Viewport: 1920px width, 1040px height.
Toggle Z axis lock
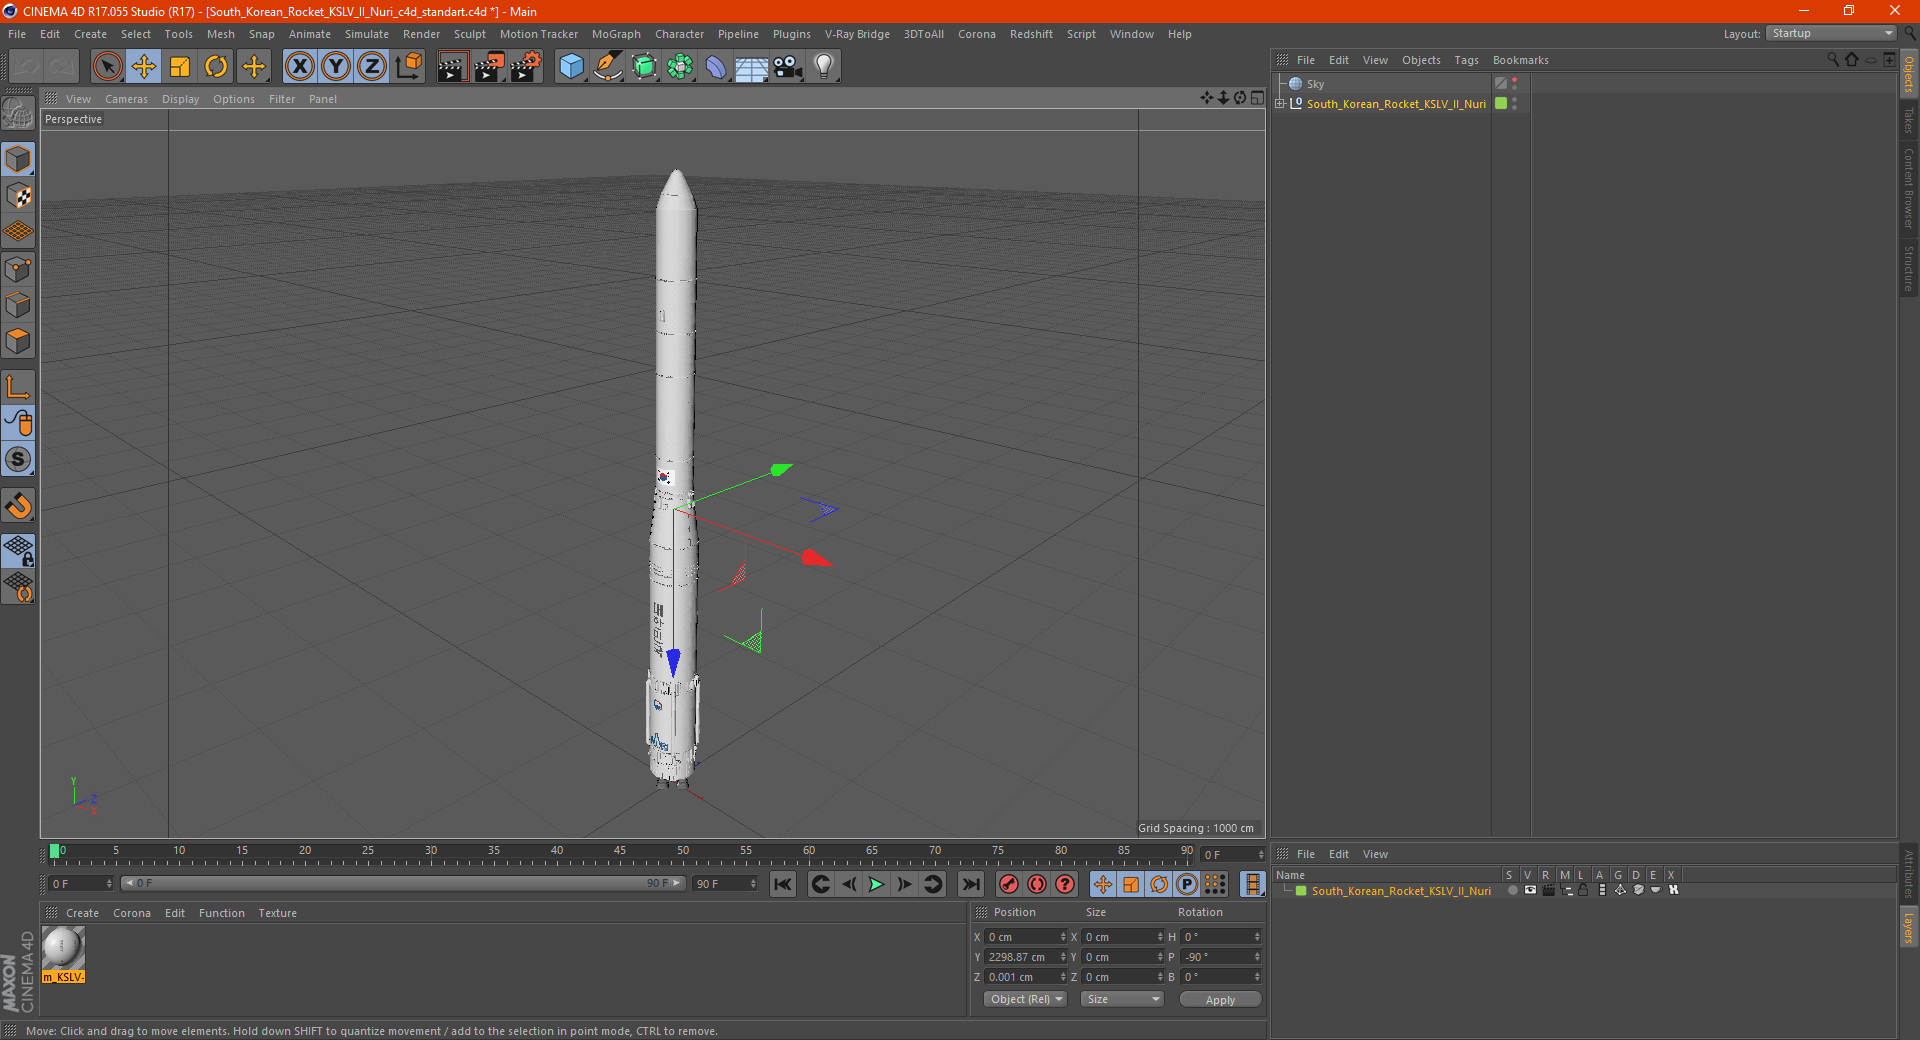pos(372,67)
